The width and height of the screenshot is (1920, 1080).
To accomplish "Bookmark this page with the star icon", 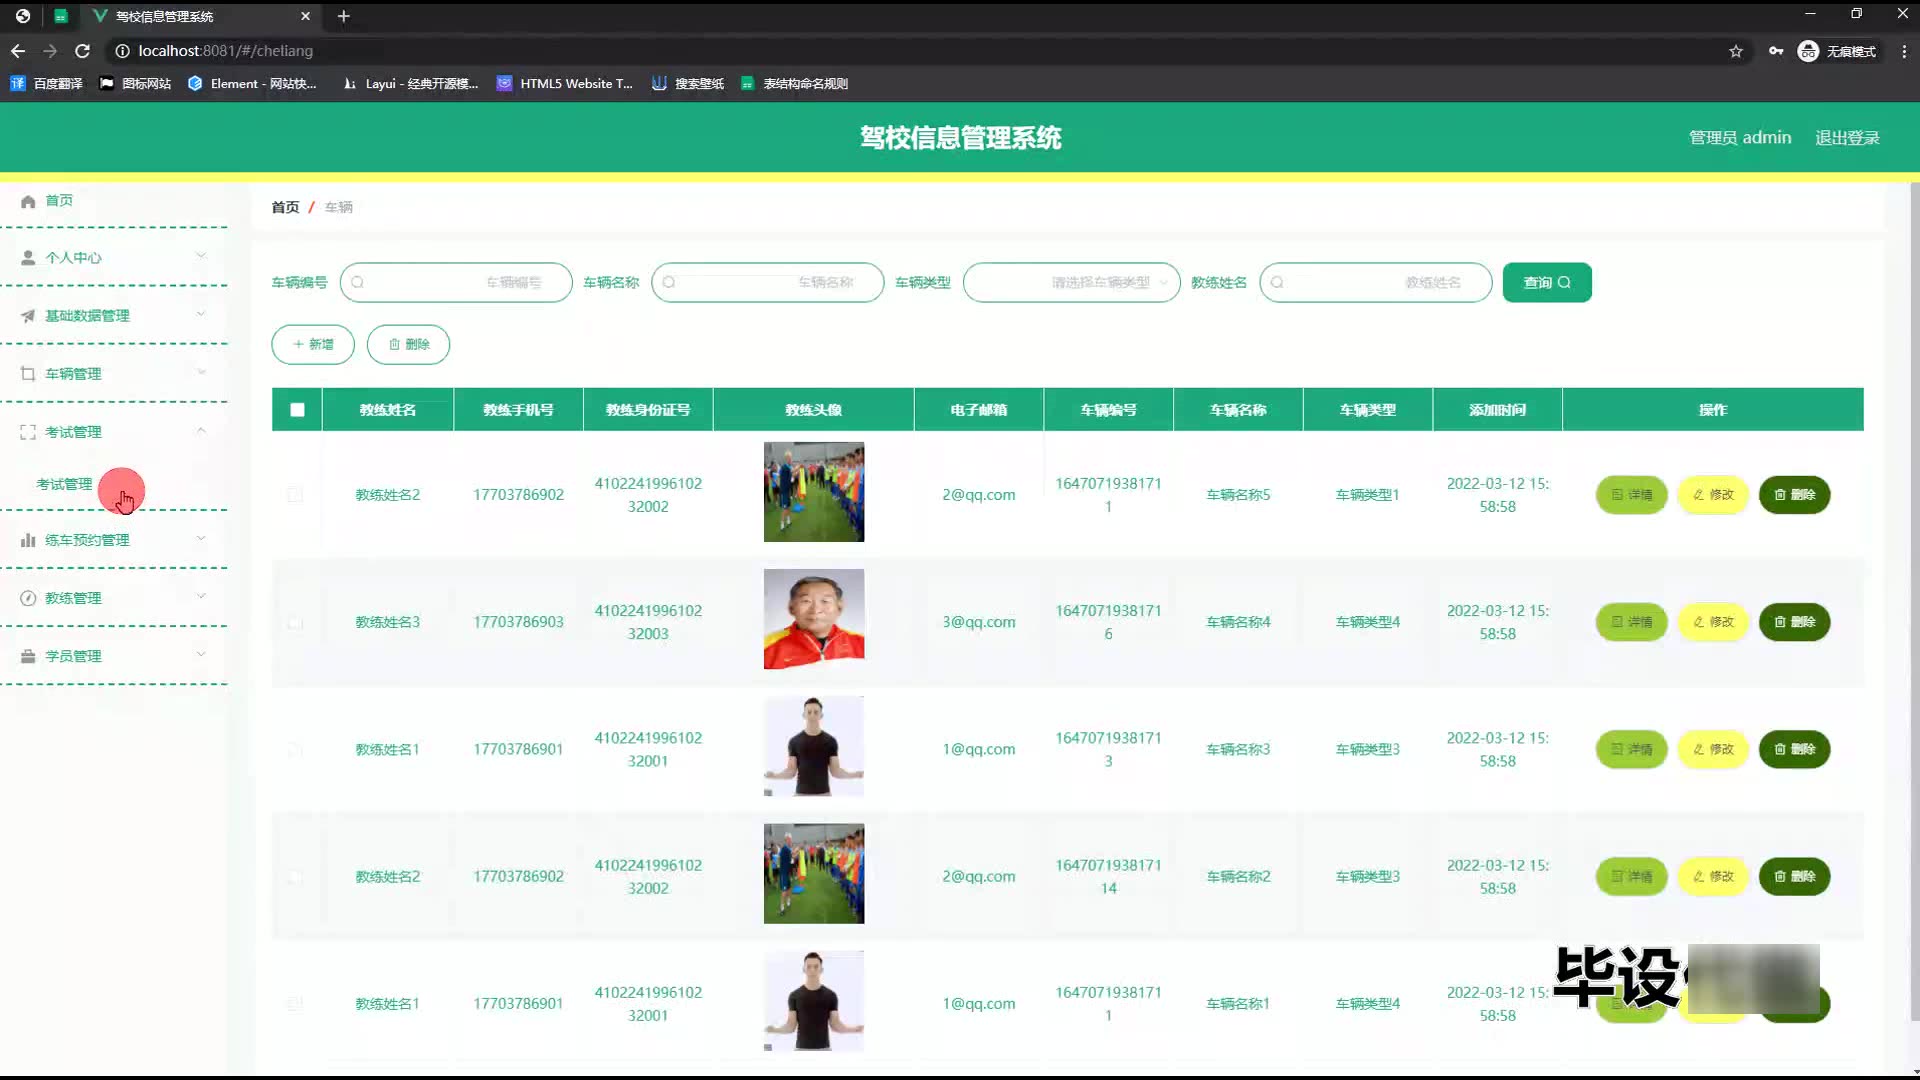I will pos(1736,51).
